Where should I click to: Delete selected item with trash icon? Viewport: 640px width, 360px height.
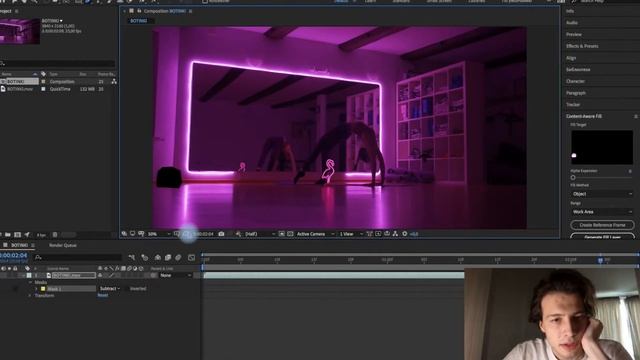point(55,235)
